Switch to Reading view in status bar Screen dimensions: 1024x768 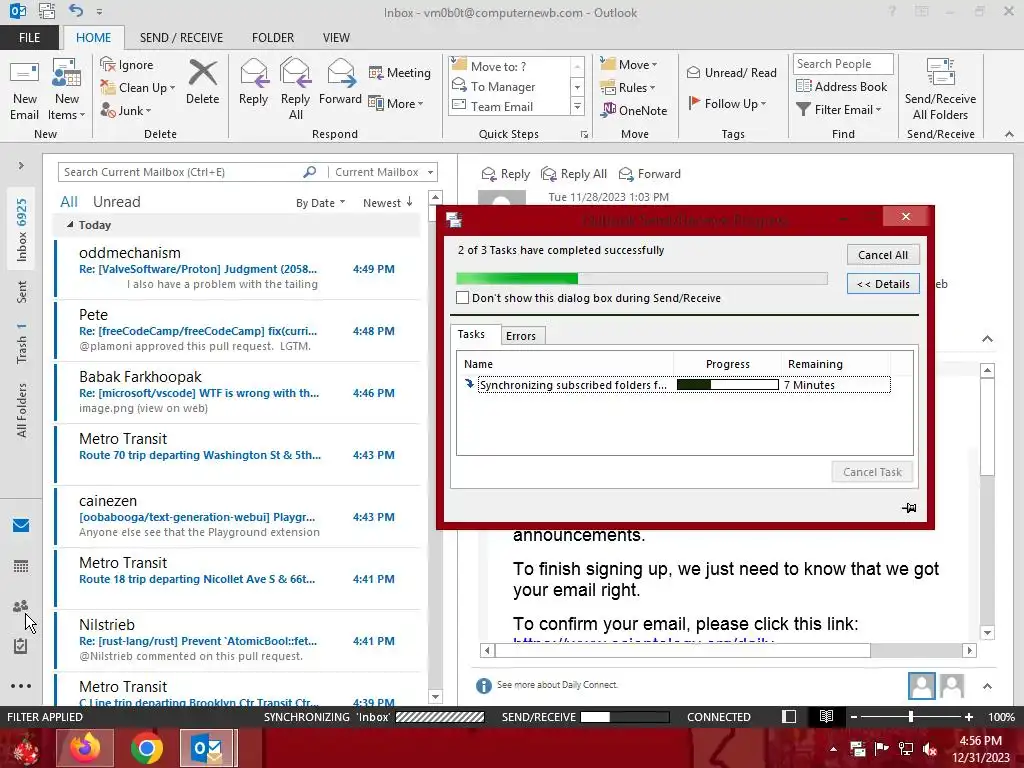pyautogui.click(x=826, y=716)
